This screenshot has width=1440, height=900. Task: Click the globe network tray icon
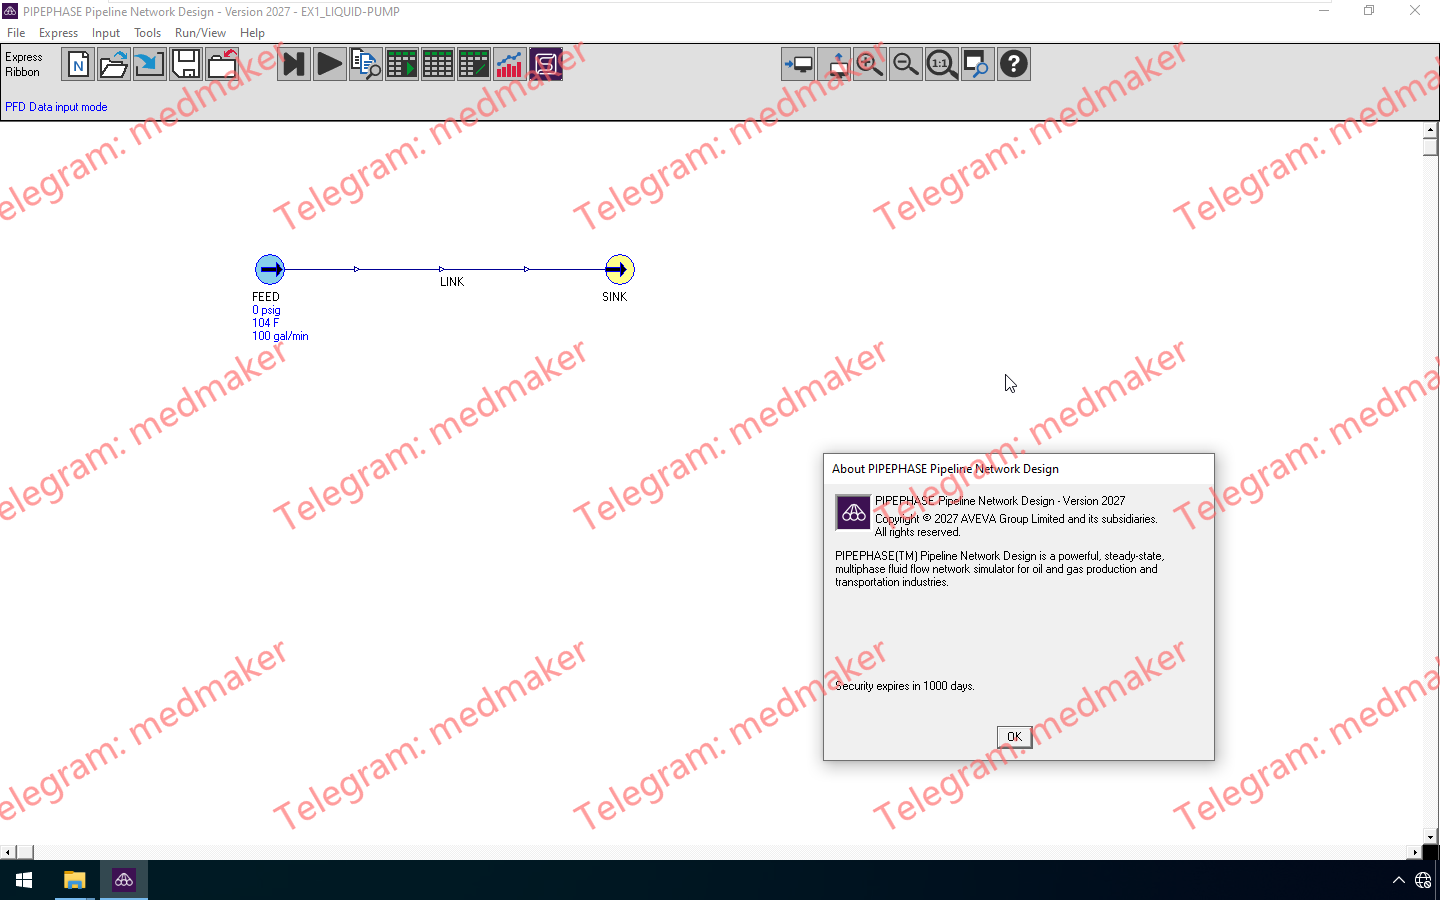click(x=1423, y=880)
